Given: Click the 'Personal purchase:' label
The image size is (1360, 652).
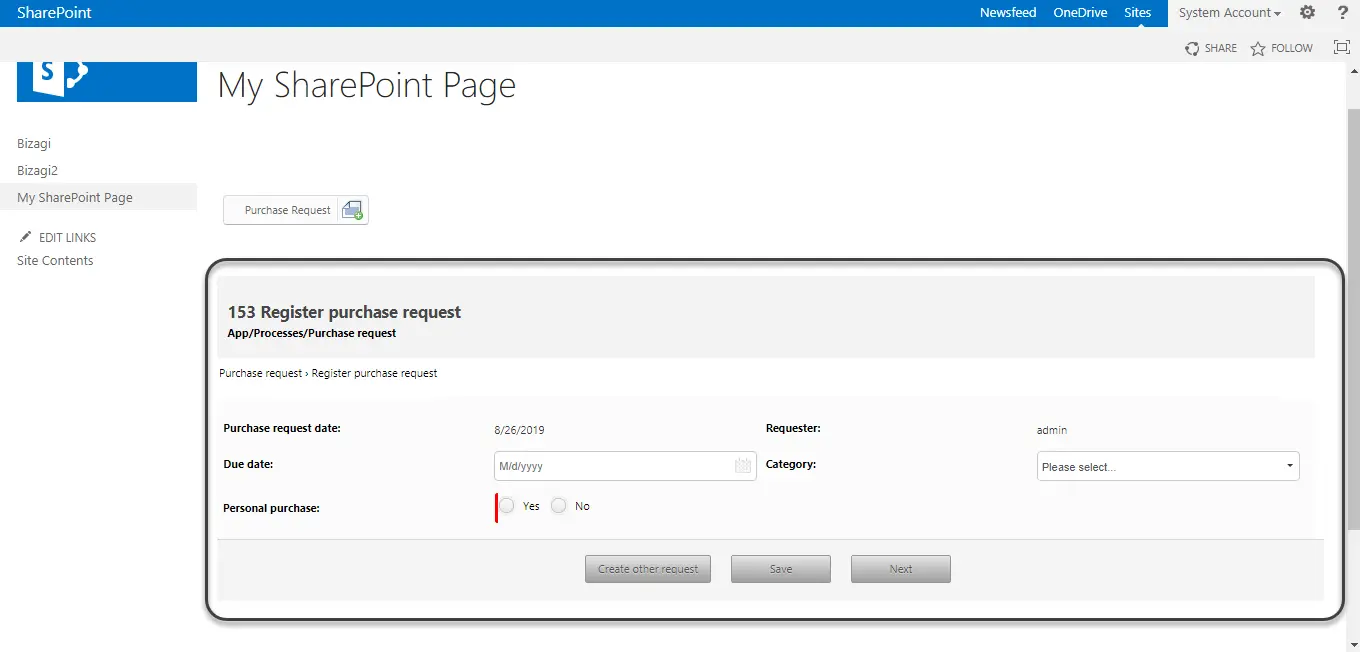Looking at the screenshot, I should click(x=271, y=508).
